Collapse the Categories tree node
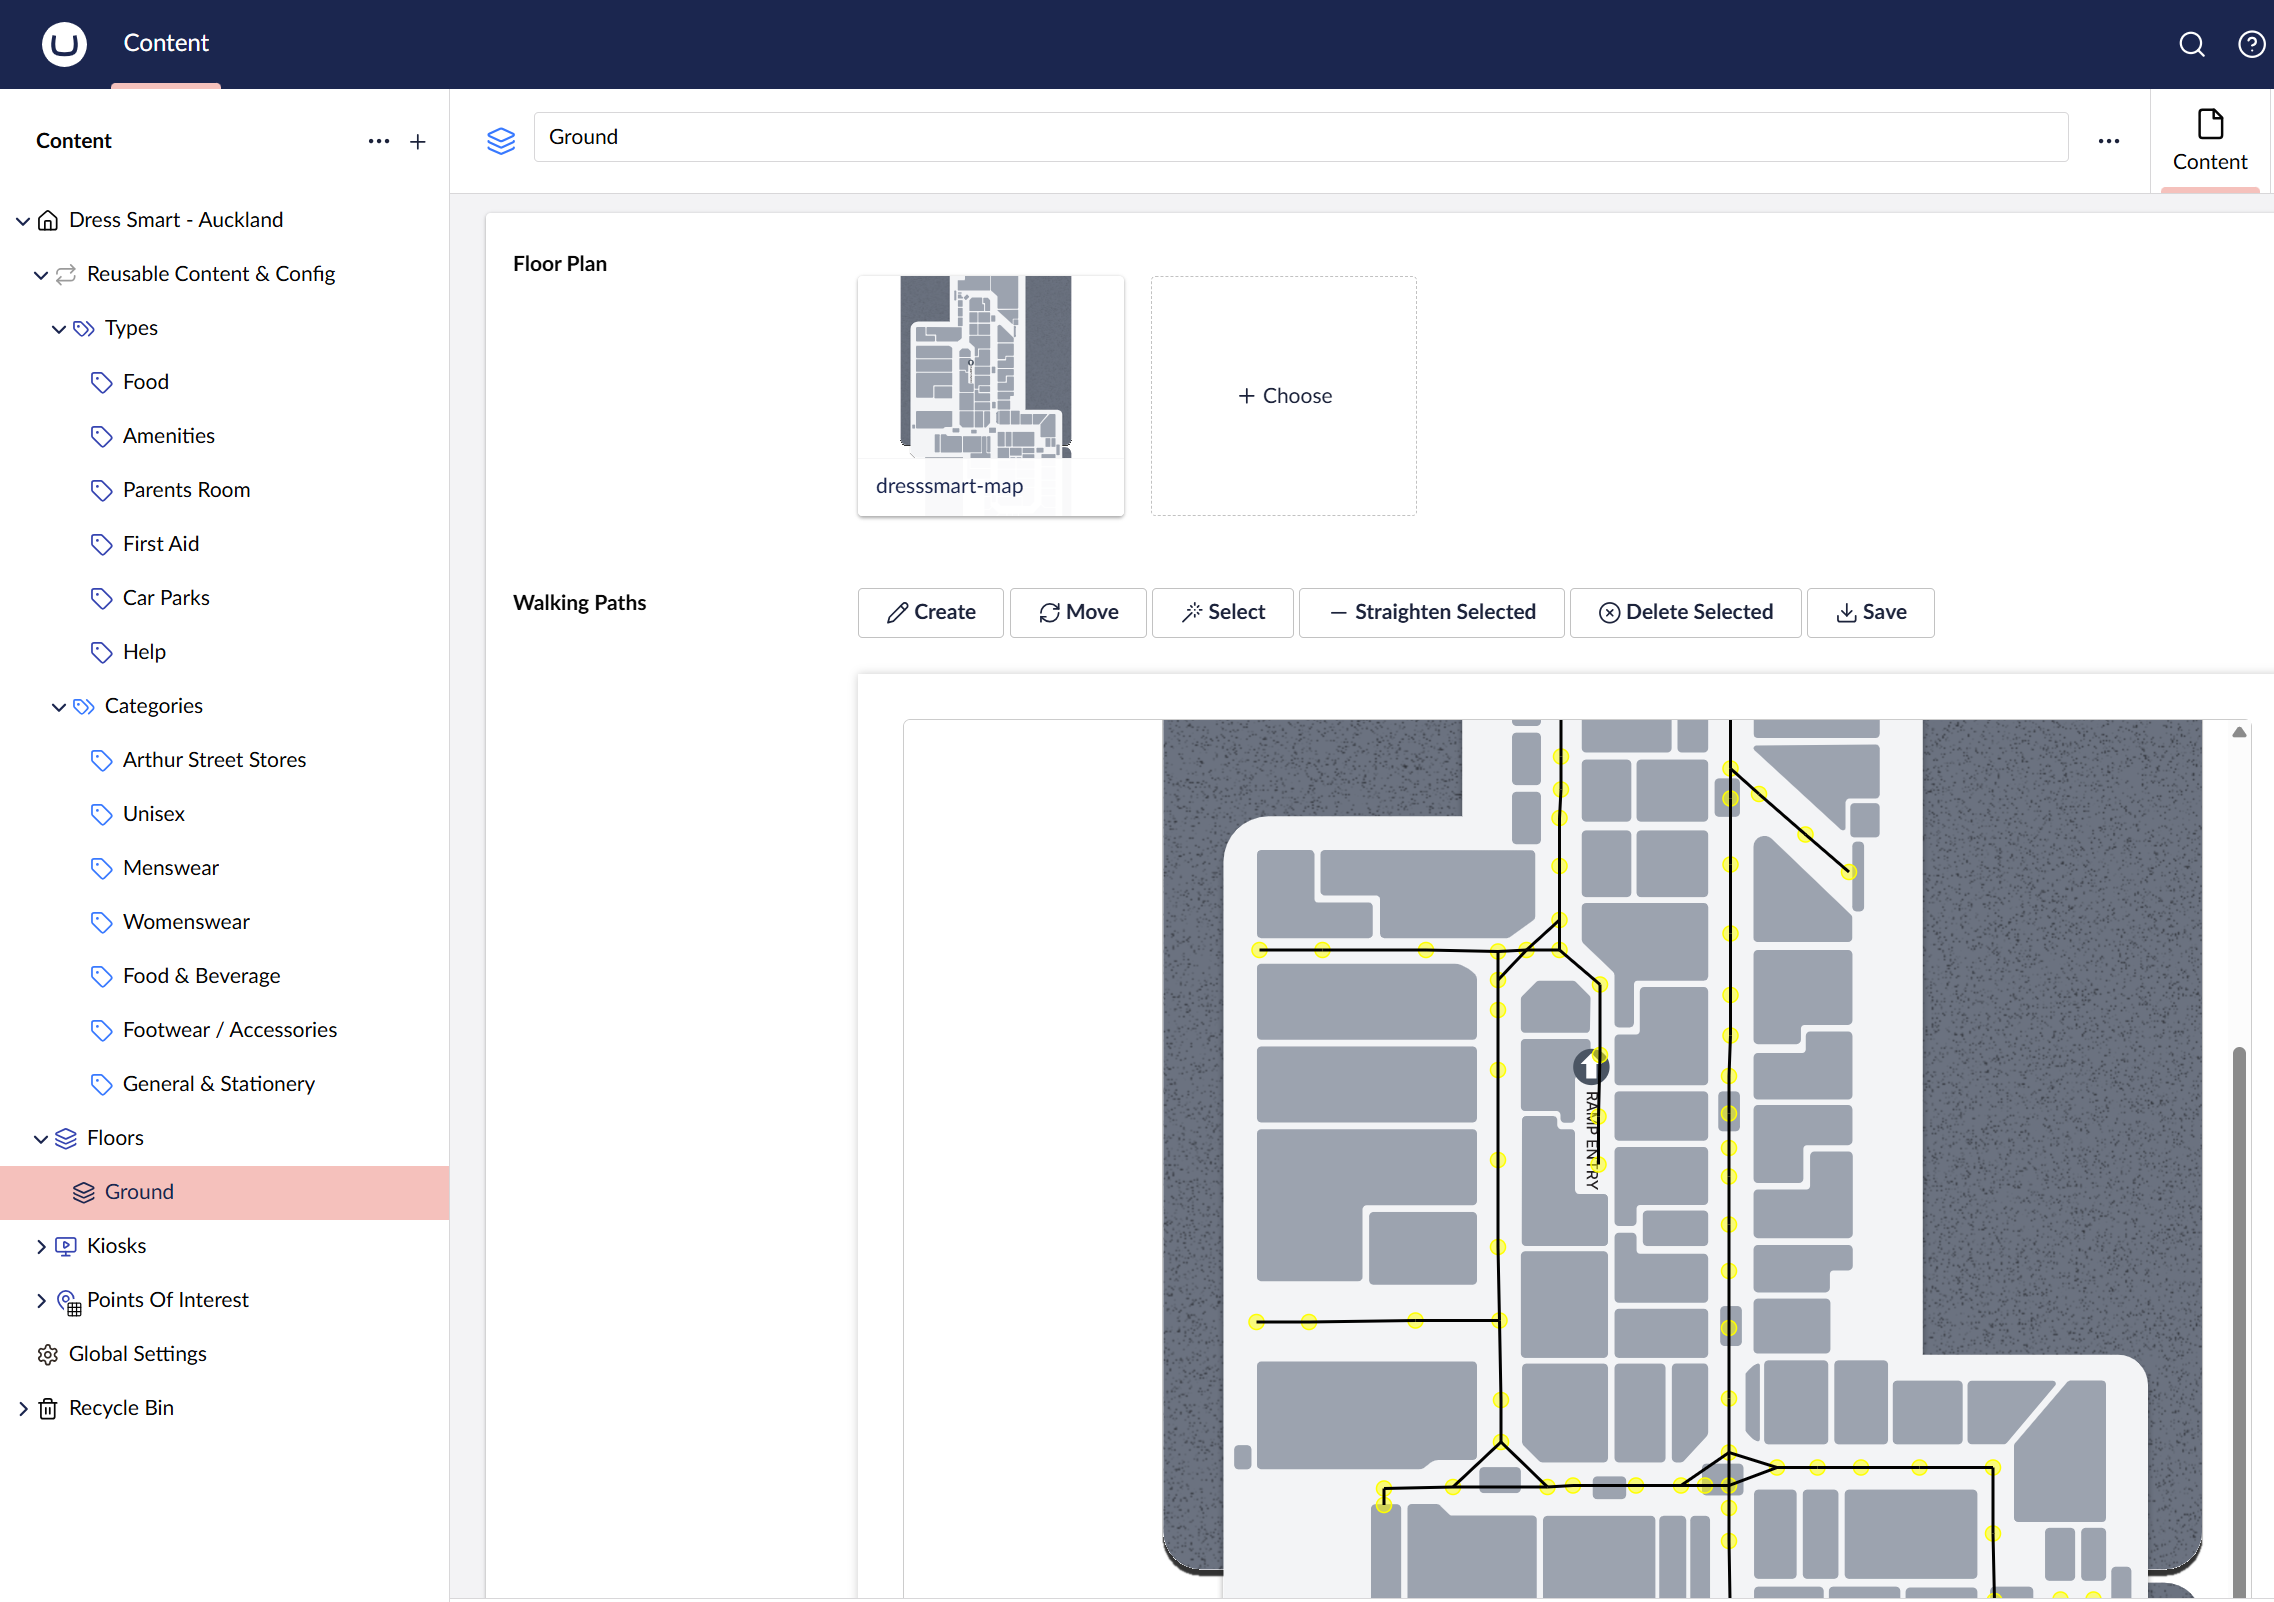Screen dimensions: 2274x1602 click(x=59, y=706)
